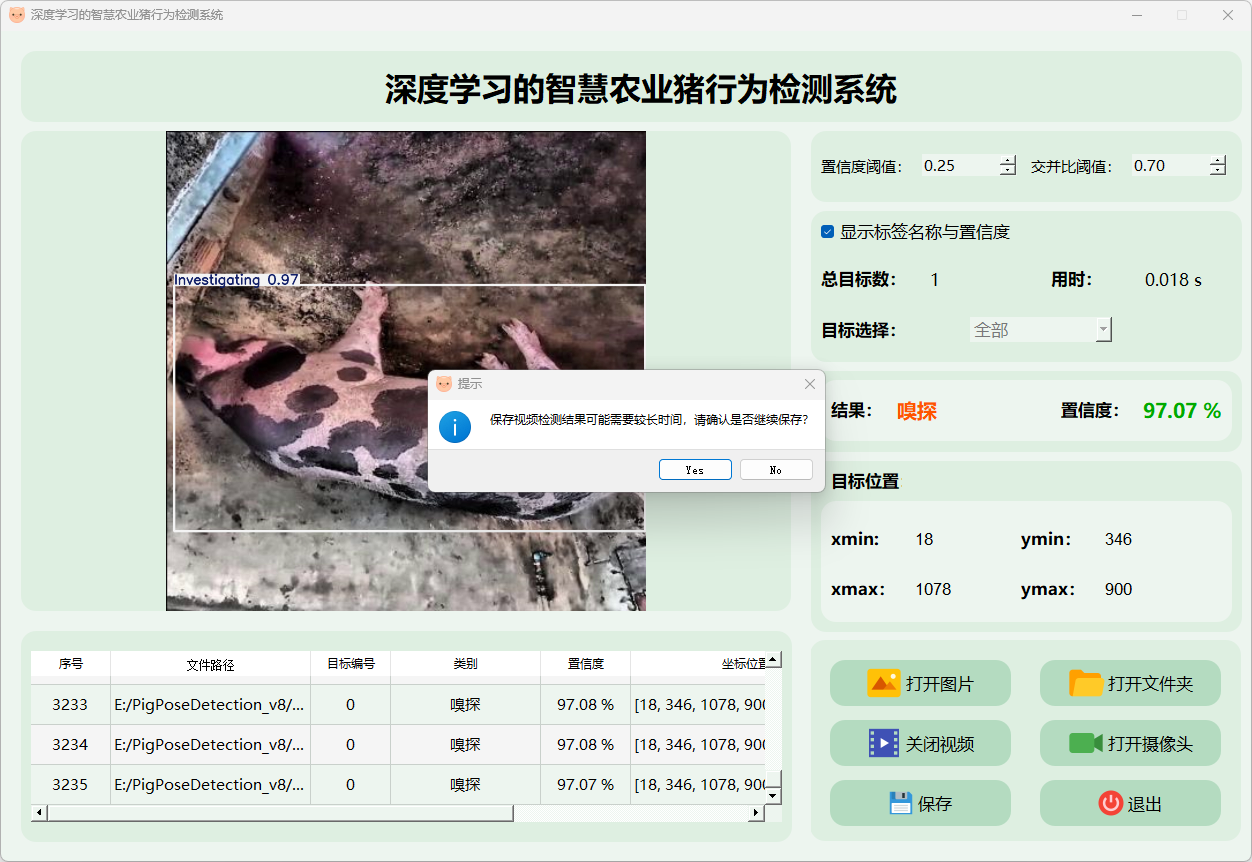This screenshot has height=862, width=1252.
Task: Select the file path column header
Action: pyautogui.click(x=210, y=664)
